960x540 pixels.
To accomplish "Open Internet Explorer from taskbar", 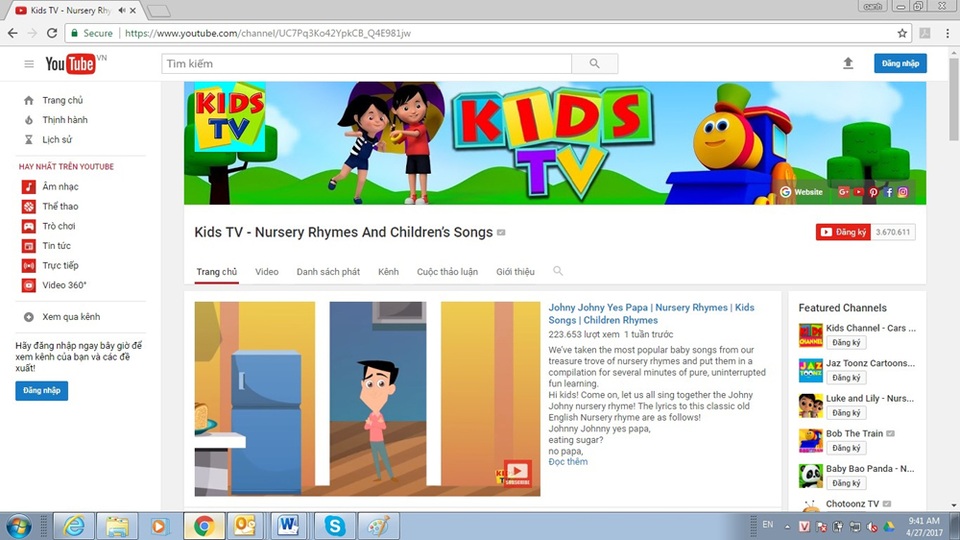I will tap(74, 526).
